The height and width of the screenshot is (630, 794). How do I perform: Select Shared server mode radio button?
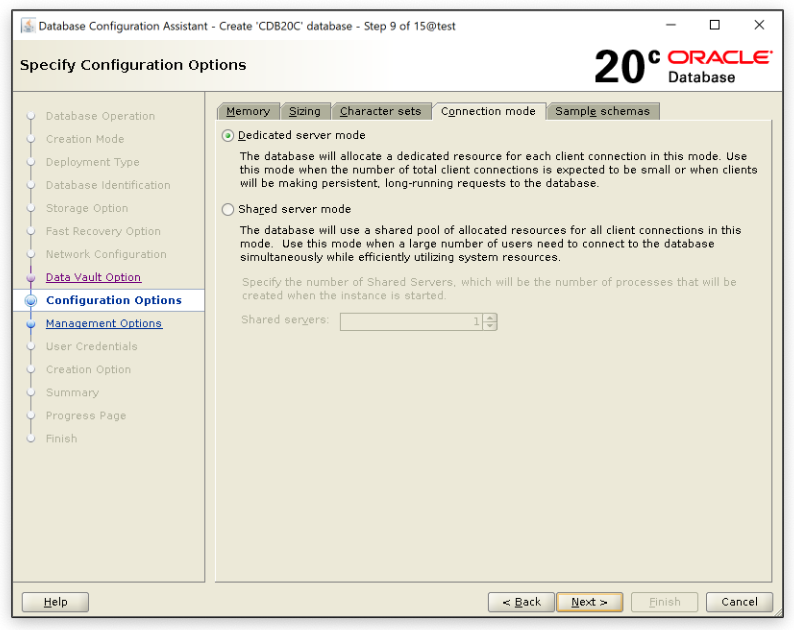click(x=228, y=210)
